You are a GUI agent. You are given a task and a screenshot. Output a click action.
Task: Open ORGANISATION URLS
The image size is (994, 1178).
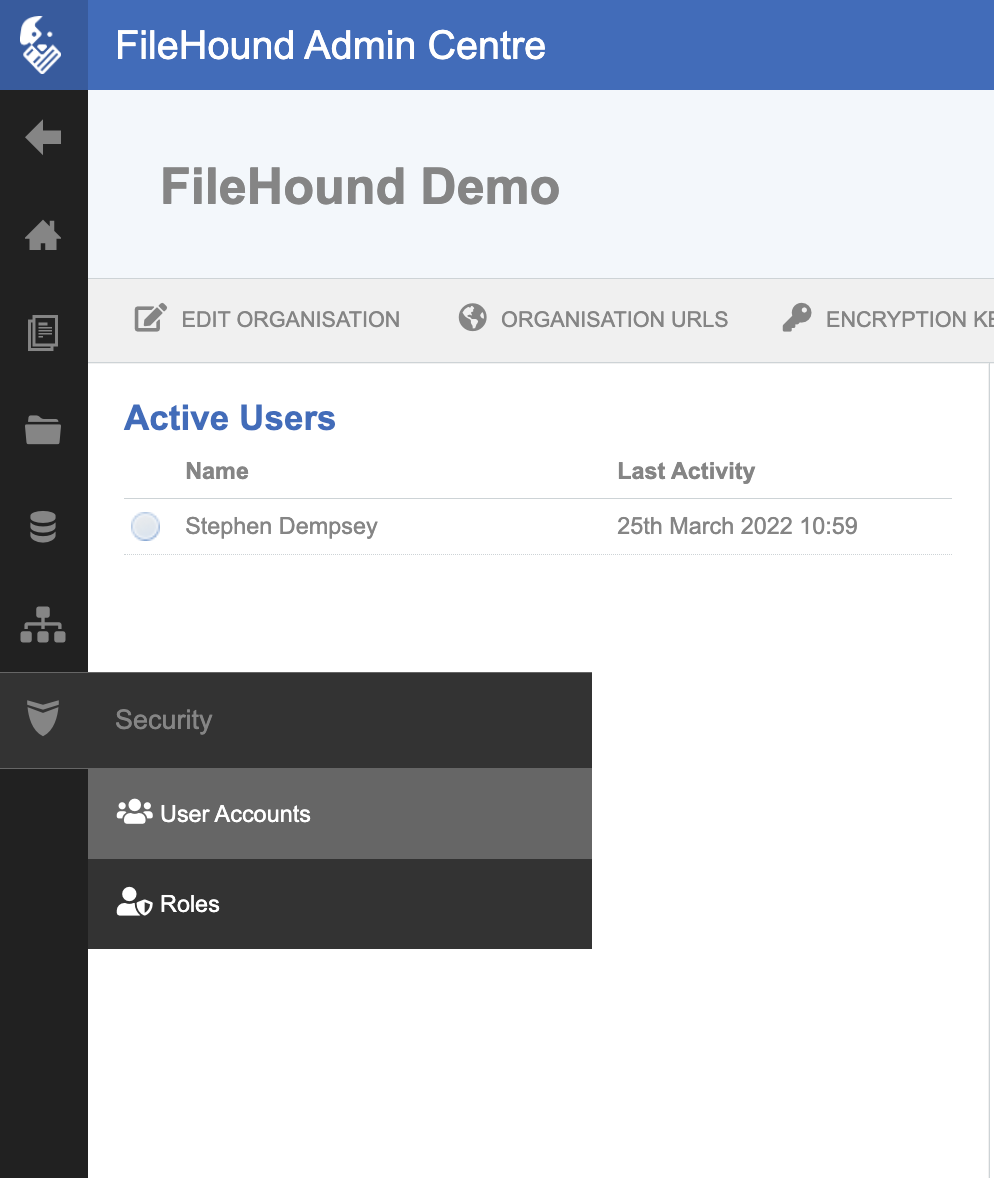pyautogui.click(x=593, y=319)
